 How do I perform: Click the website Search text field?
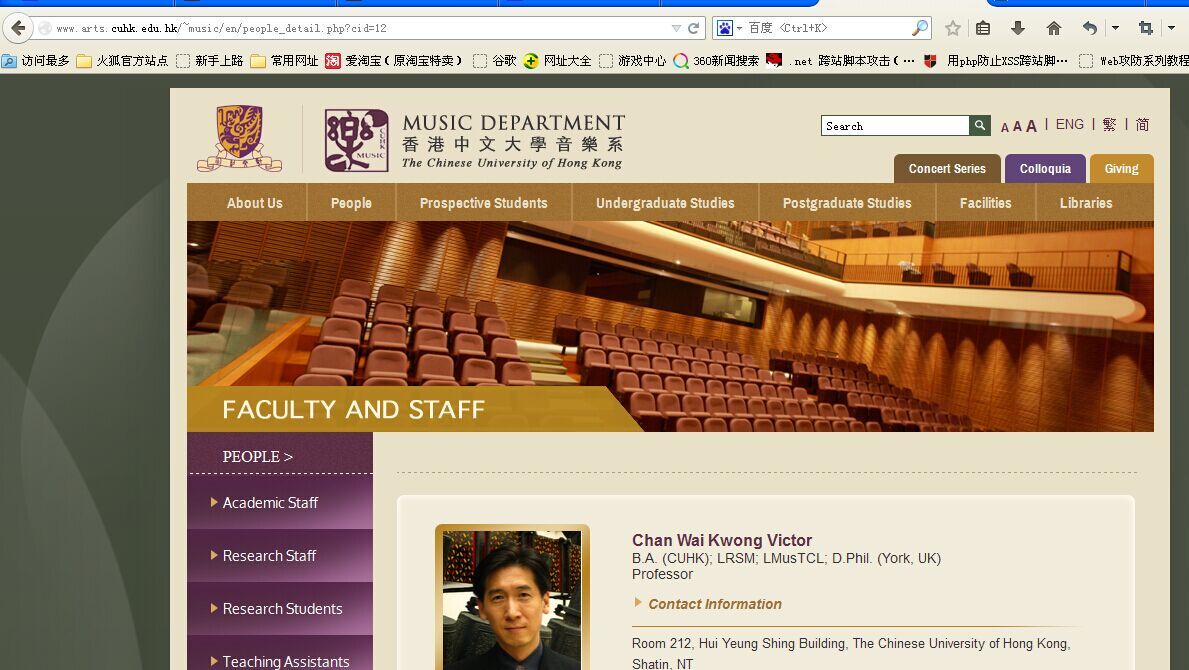click(895, 126)
